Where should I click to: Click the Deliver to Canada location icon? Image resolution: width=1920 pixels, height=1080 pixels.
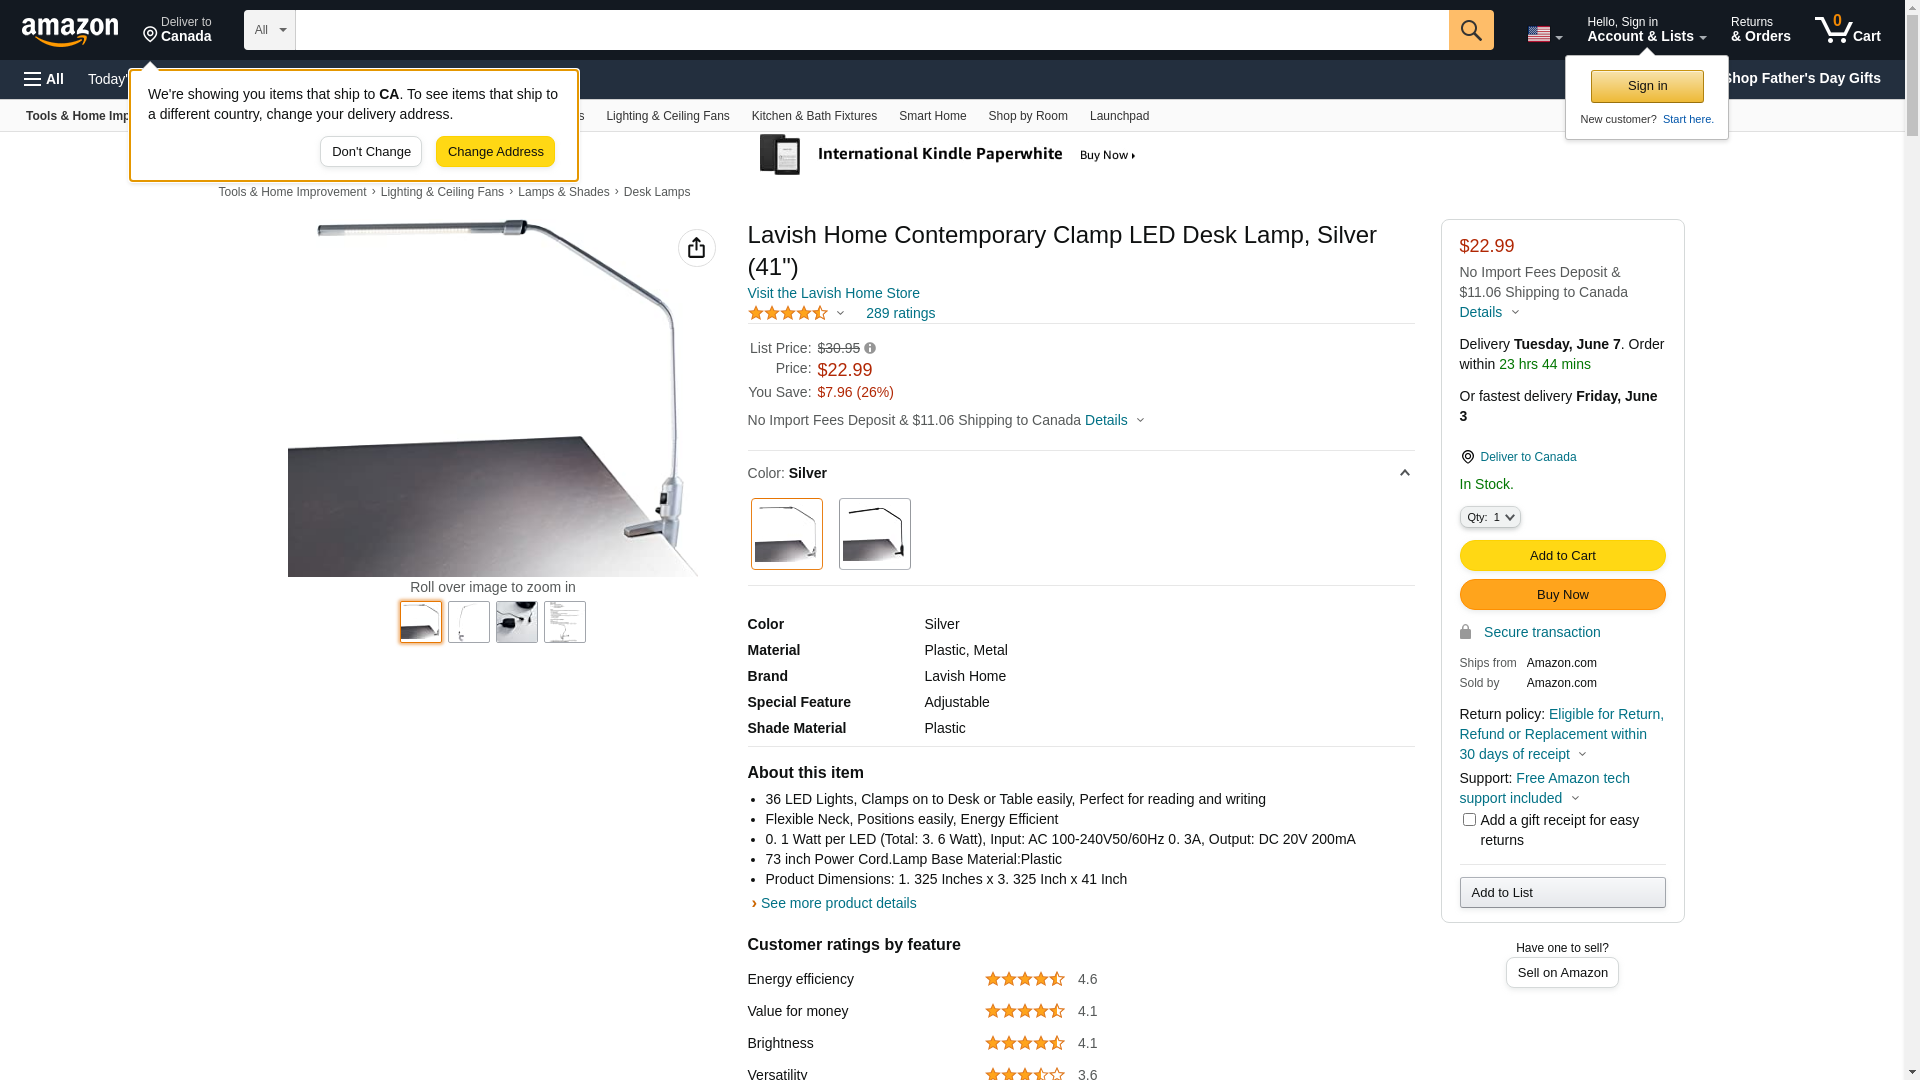point(1467,457)
